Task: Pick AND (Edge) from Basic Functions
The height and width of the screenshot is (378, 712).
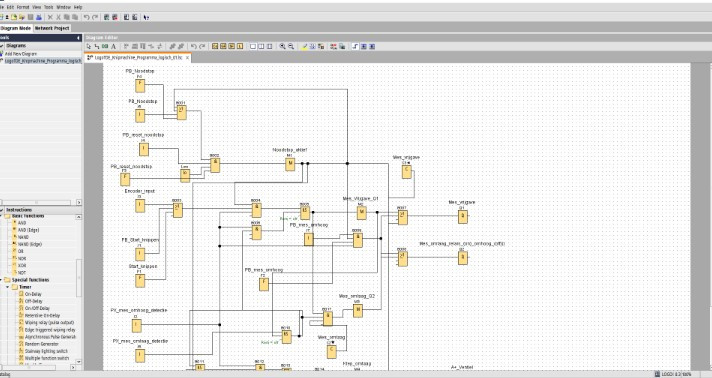Action: (x=28, y=230)
